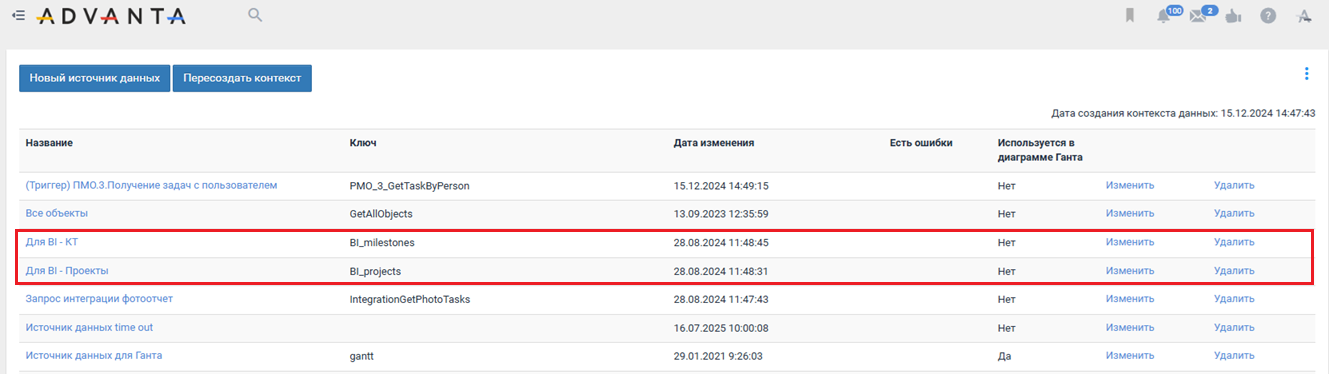Click Изменить for Для BI - Проекты

click(1130, 270)
